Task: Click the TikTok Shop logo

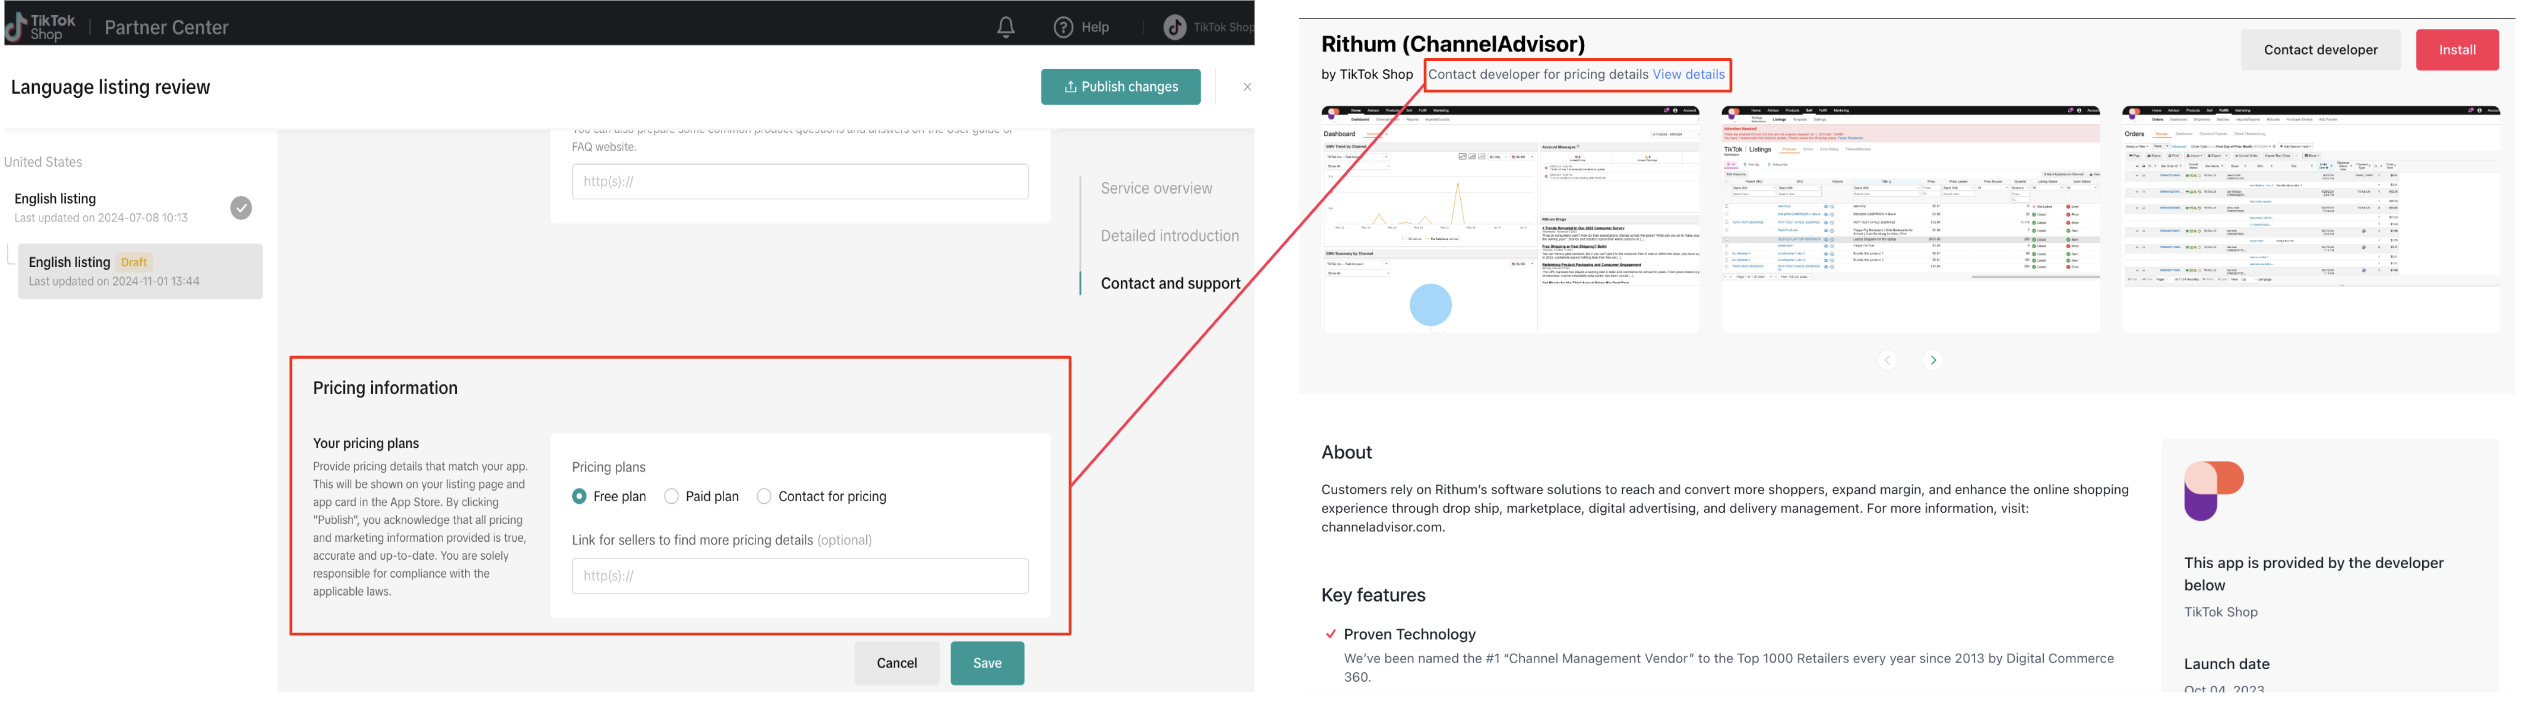Action: 41,27
